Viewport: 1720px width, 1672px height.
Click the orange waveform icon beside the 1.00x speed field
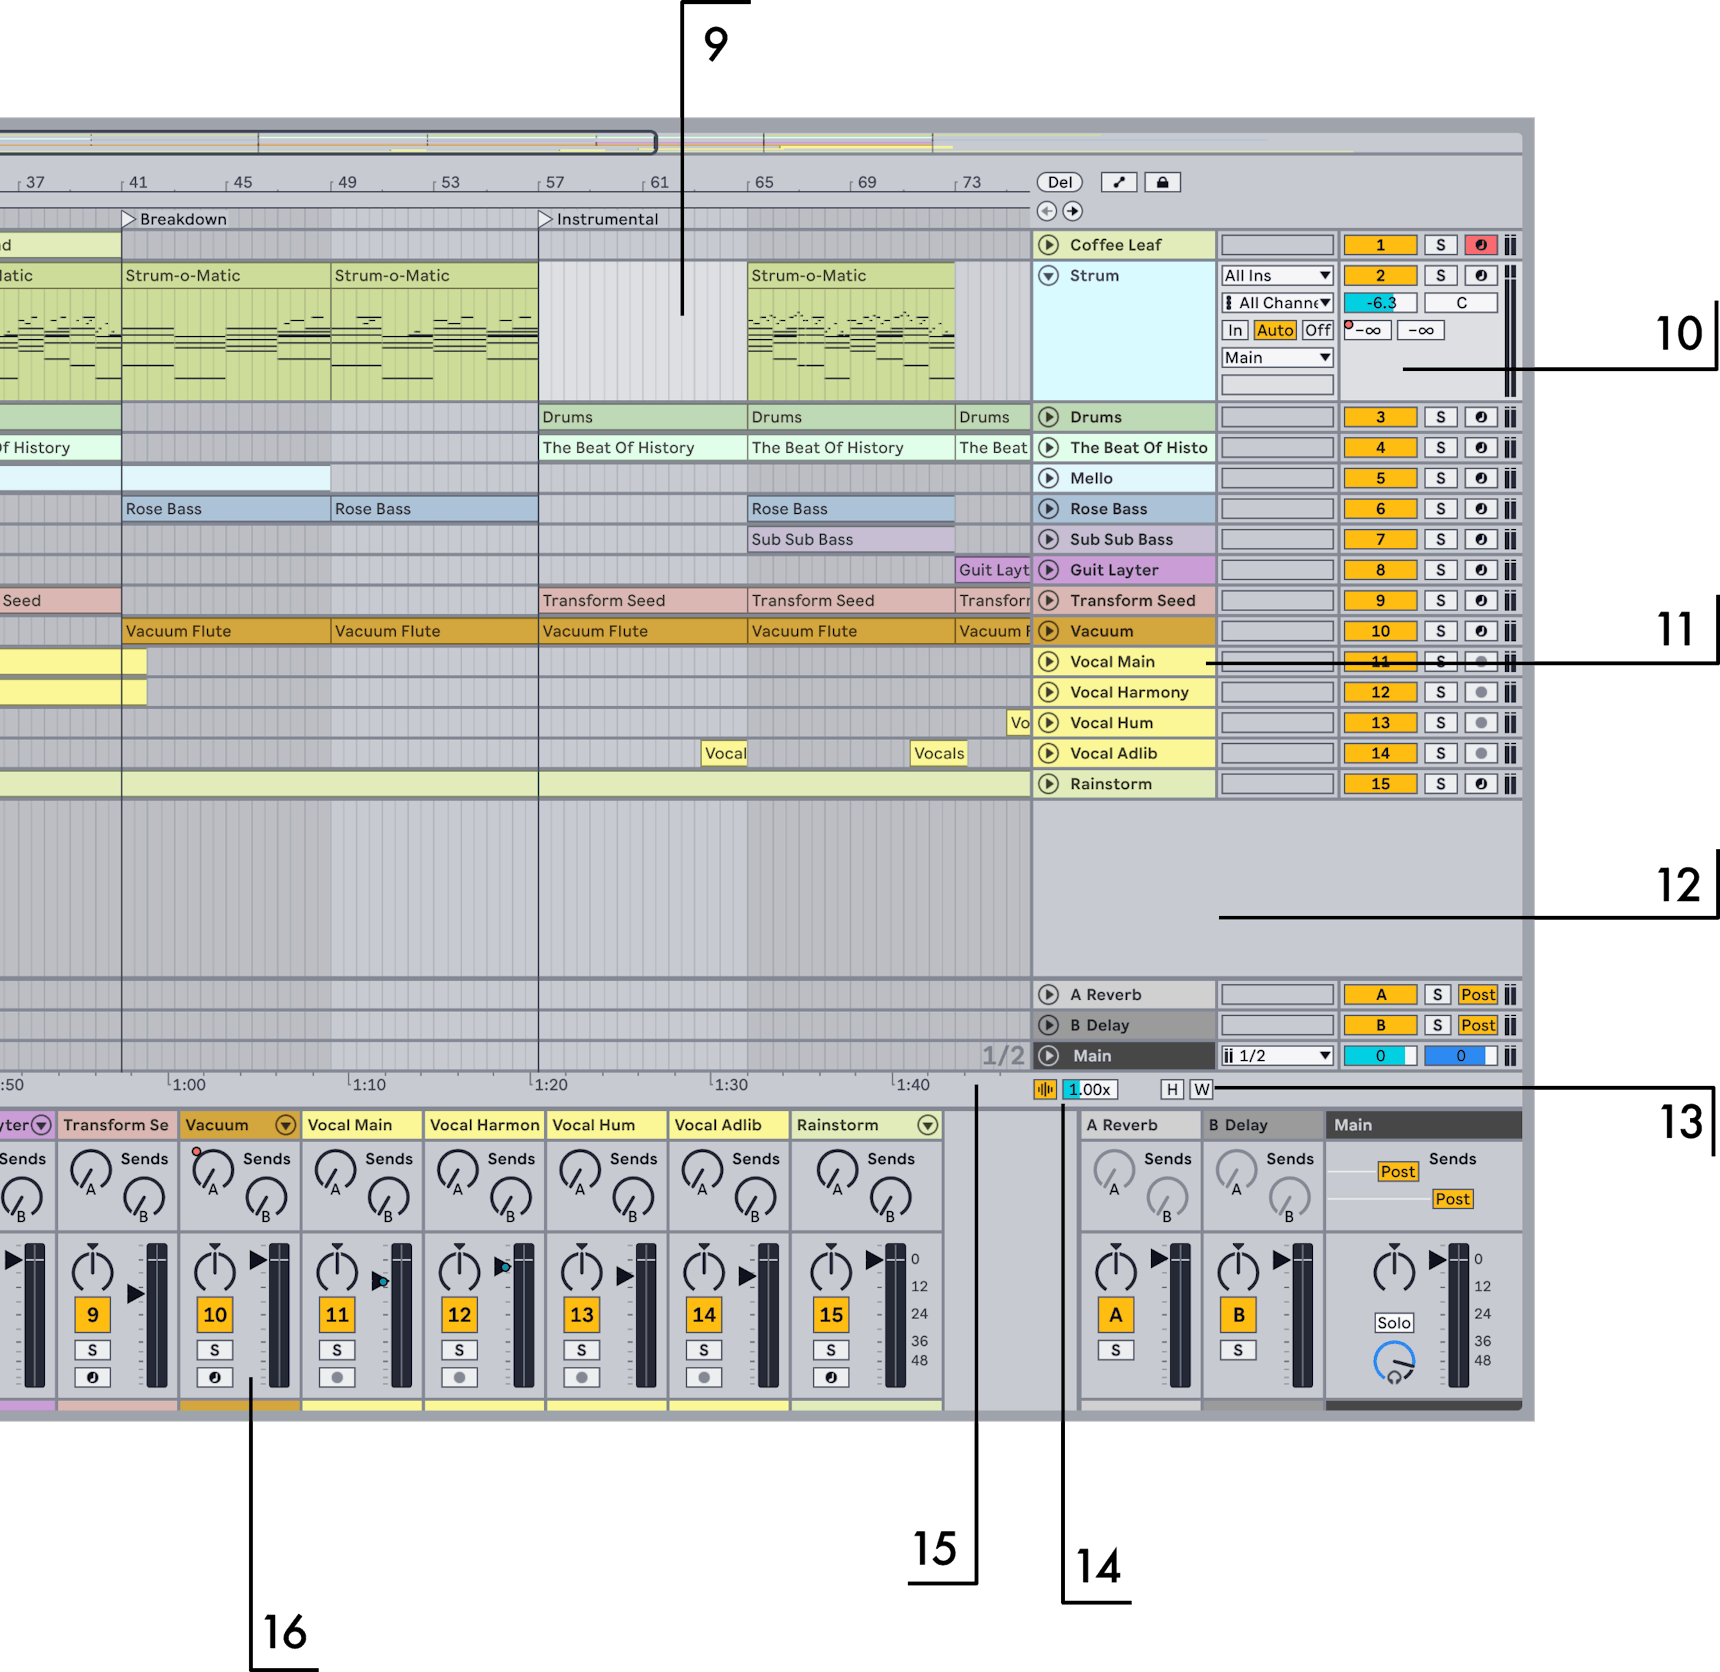tap(1043, 1089)
